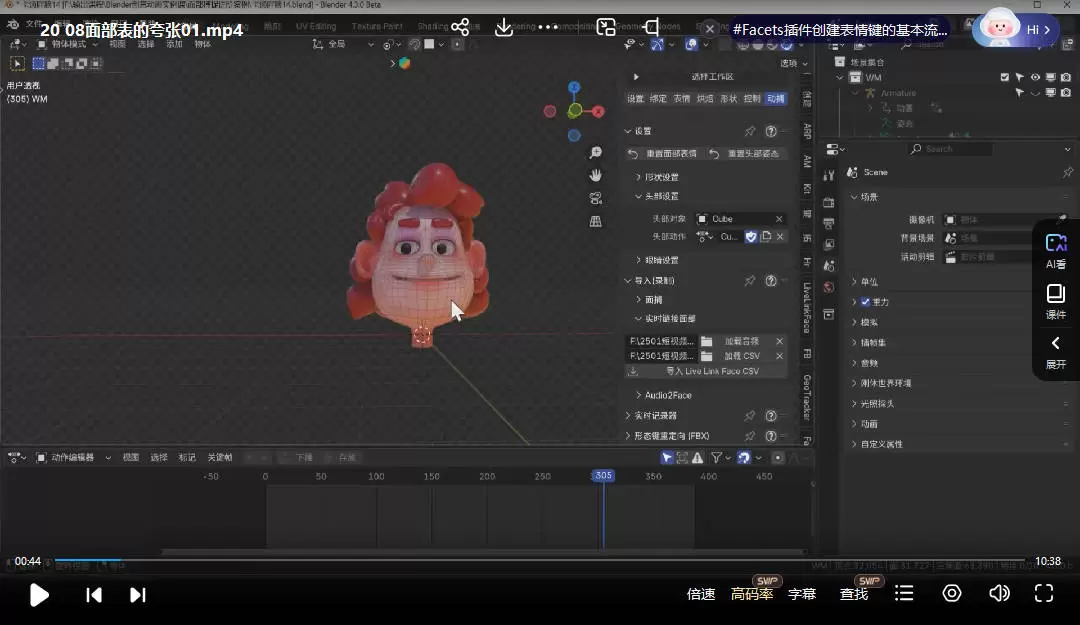
Task: Click the red X axis gizmo ball
Action: click(x=598, y=111)
